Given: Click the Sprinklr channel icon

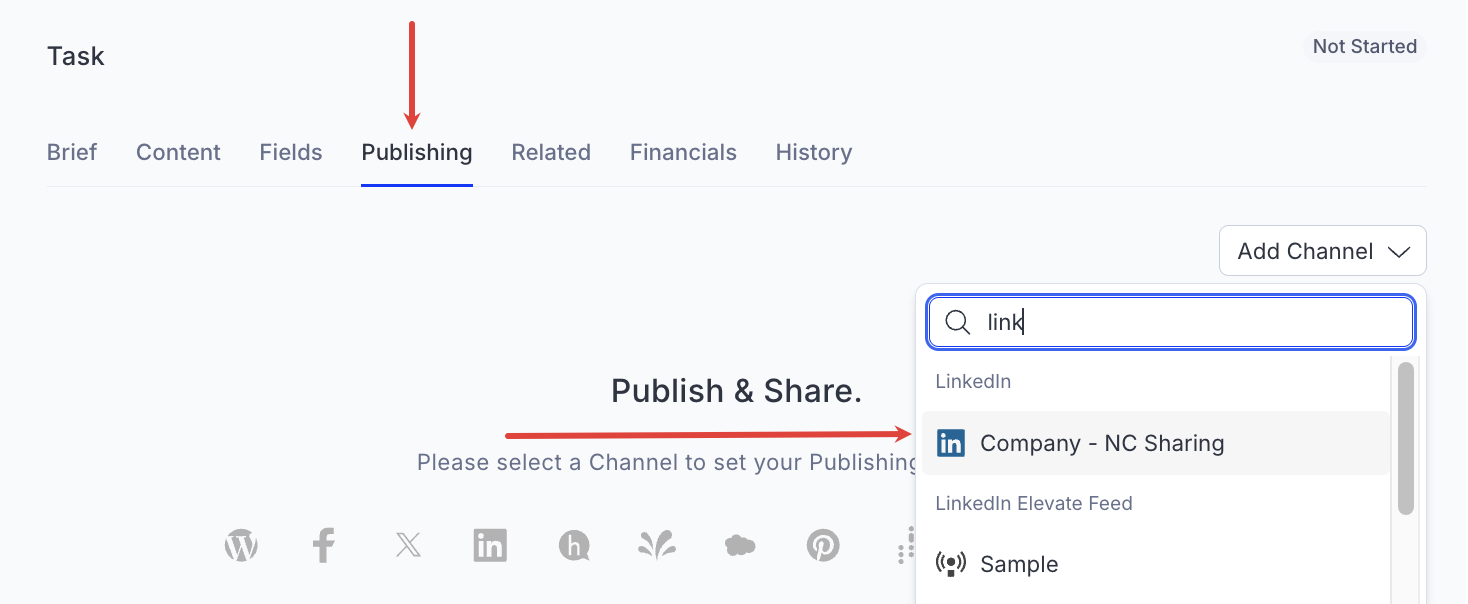Looking at the screenshot, I should point(656,545).
